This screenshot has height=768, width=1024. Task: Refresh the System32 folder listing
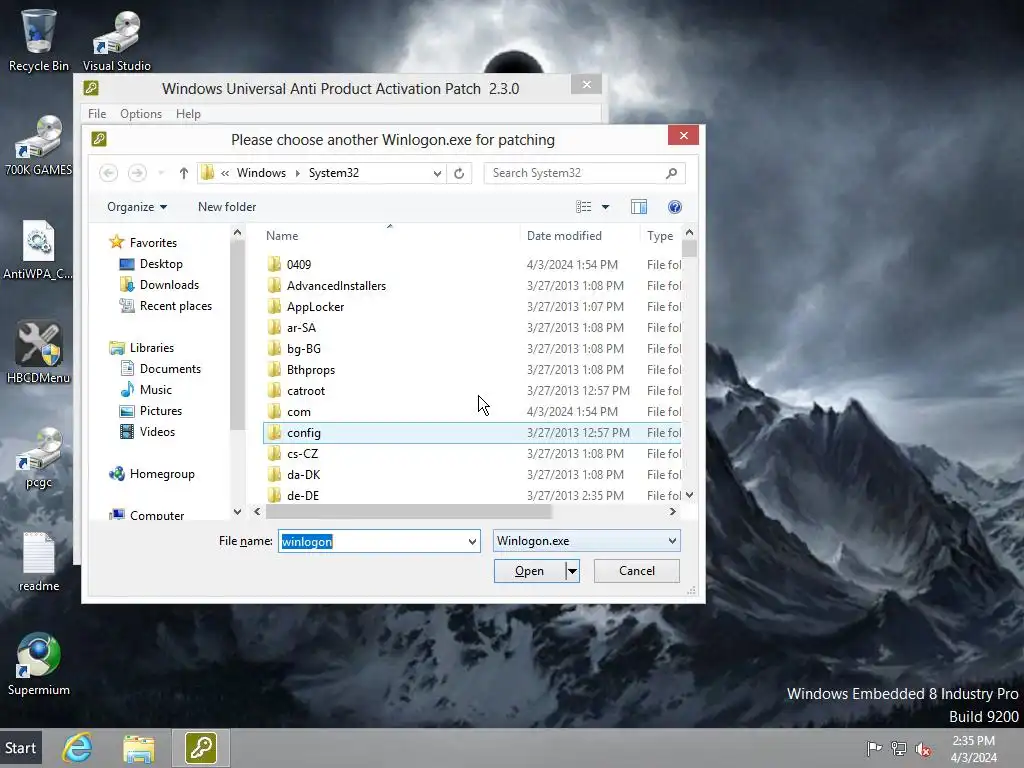point(459,173)
